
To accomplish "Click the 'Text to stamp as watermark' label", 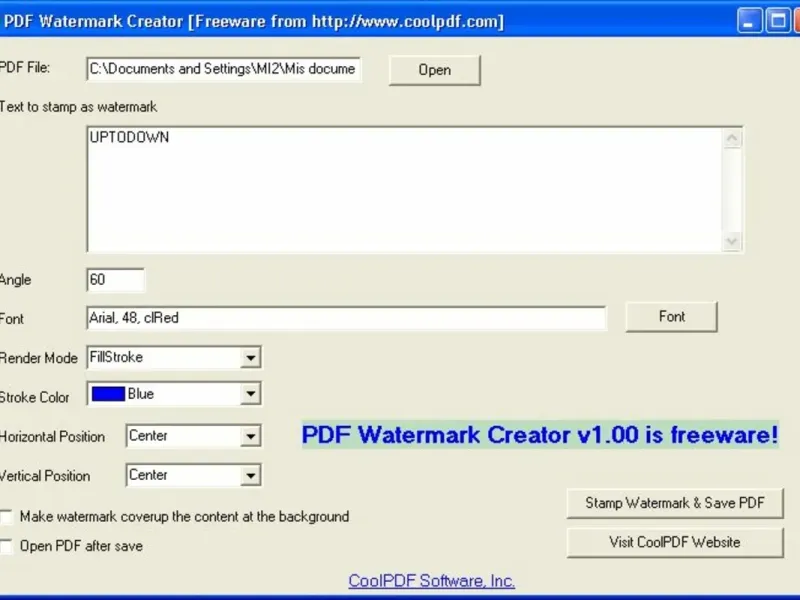I will [79, 107].
